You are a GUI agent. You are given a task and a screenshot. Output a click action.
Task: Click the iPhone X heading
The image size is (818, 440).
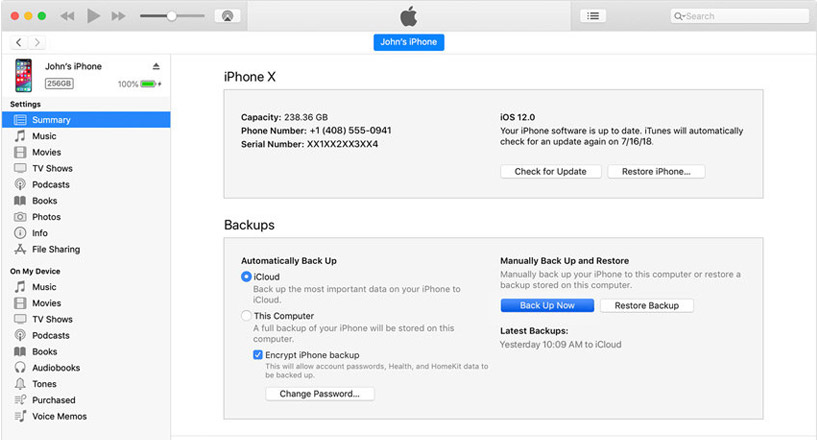[x=250, y=77]
